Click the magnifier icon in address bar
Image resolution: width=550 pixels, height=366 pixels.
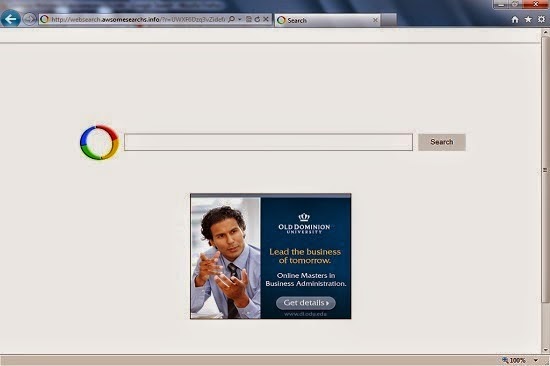coord(232,19)
